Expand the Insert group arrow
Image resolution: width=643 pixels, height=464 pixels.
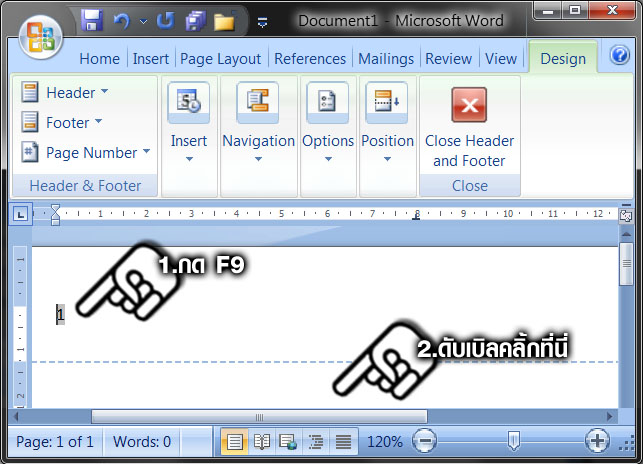tap(189, 159)
